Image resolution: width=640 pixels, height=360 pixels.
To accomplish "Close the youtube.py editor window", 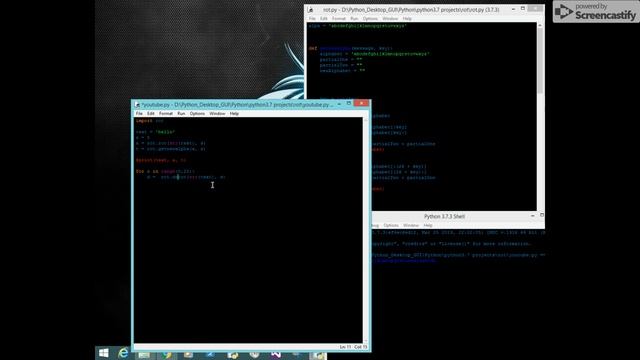I will (361, 103).
